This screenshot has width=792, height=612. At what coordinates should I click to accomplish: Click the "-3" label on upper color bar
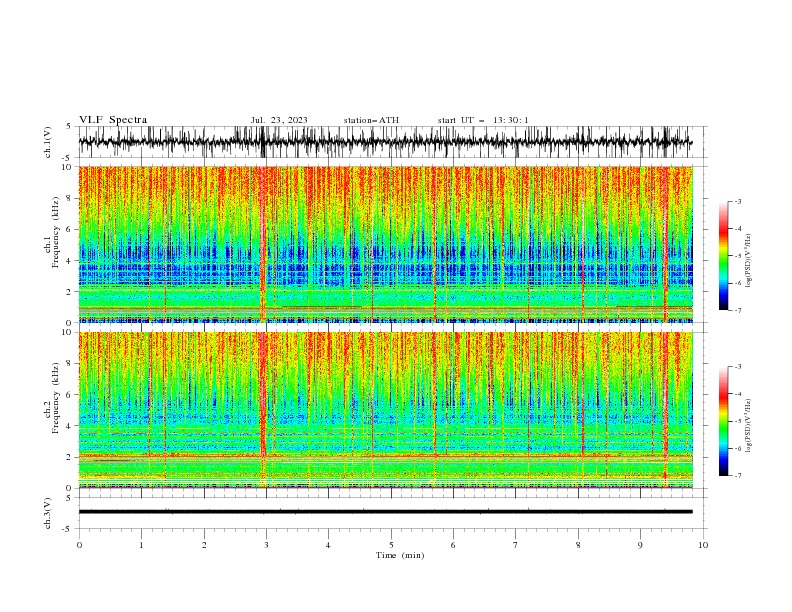[x=737, y=201]
